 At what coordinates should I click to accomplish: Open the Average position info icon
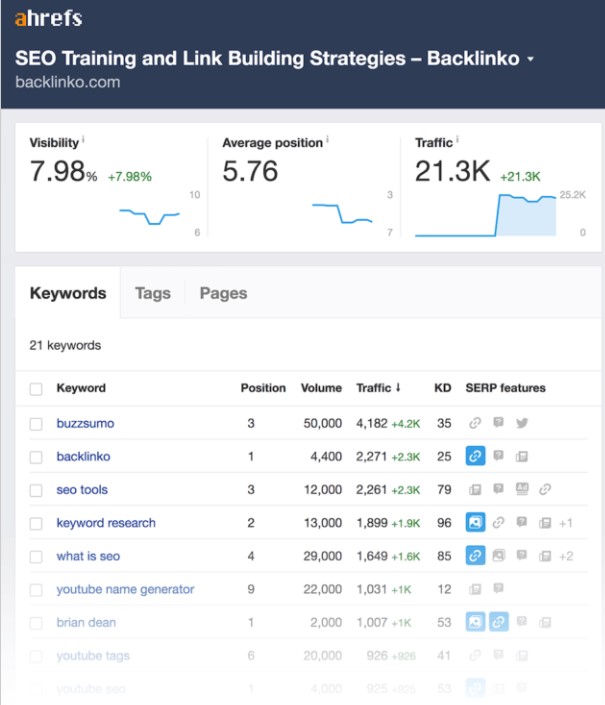(x=328, y=140)
